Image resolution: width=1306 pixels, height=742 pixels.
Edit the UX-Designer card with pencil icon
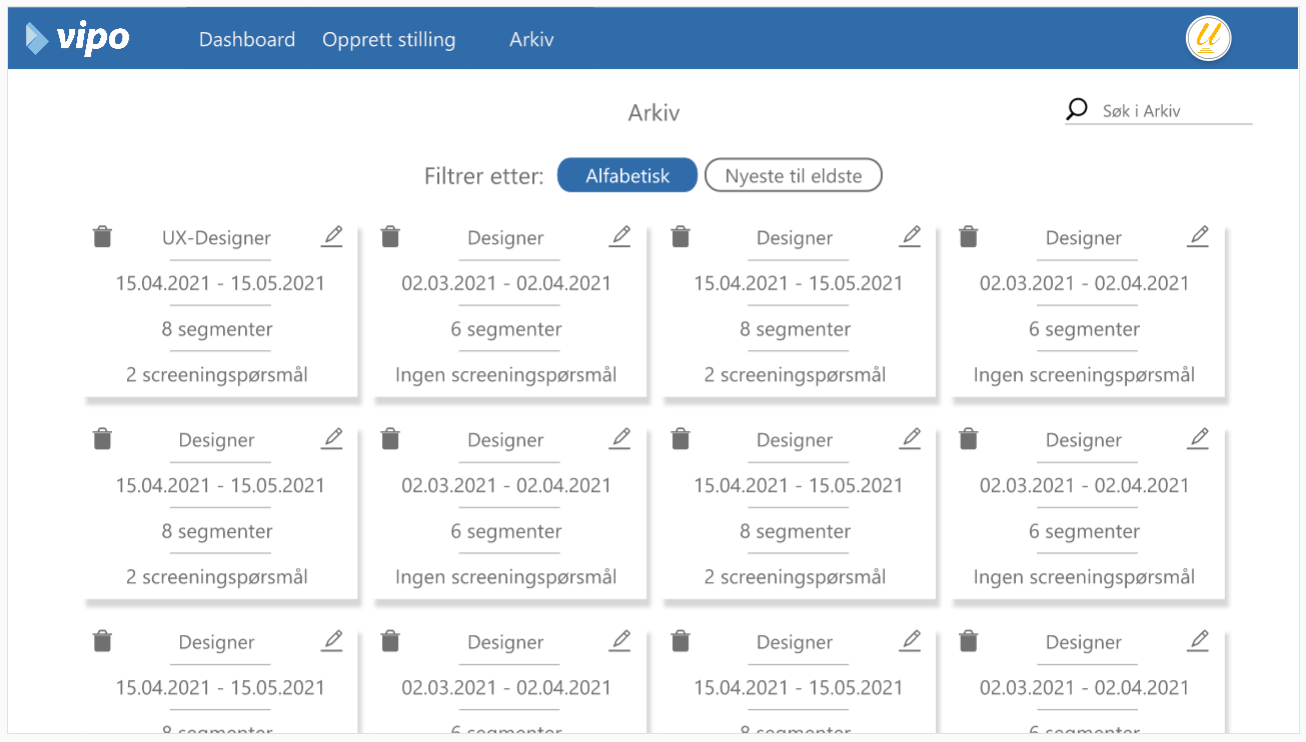[332, 237]
